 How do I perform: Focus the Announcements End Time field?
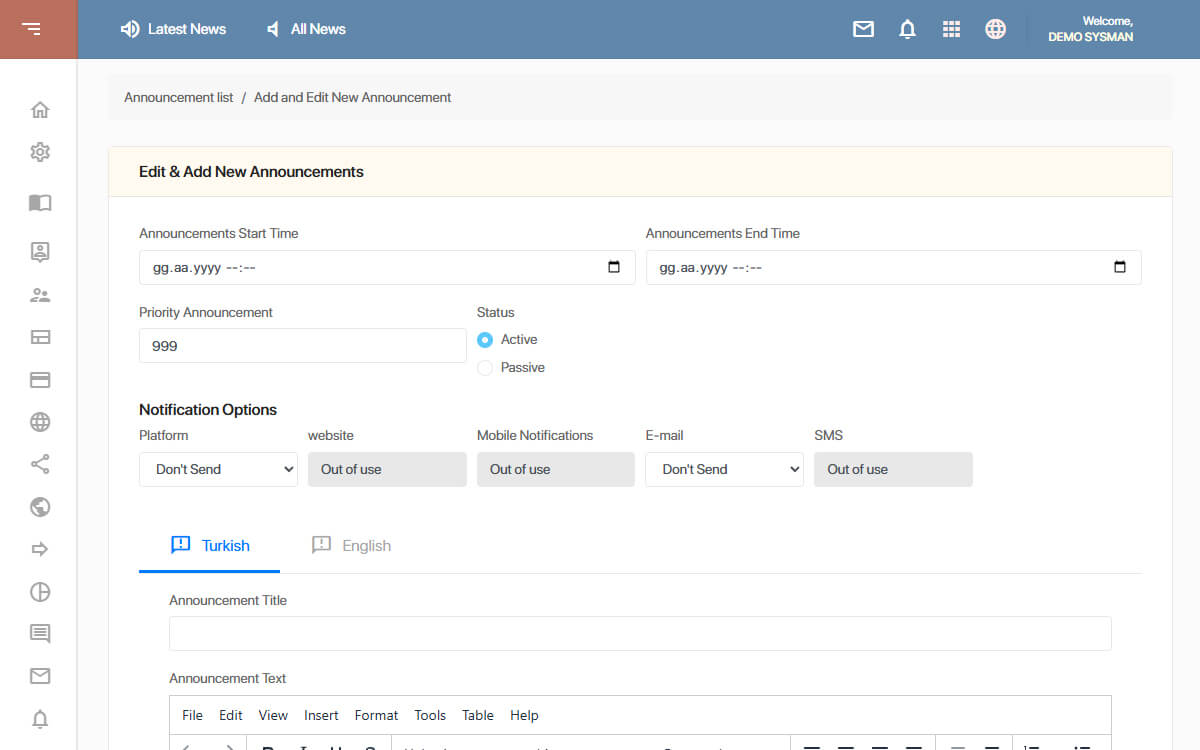pos(893,267)
